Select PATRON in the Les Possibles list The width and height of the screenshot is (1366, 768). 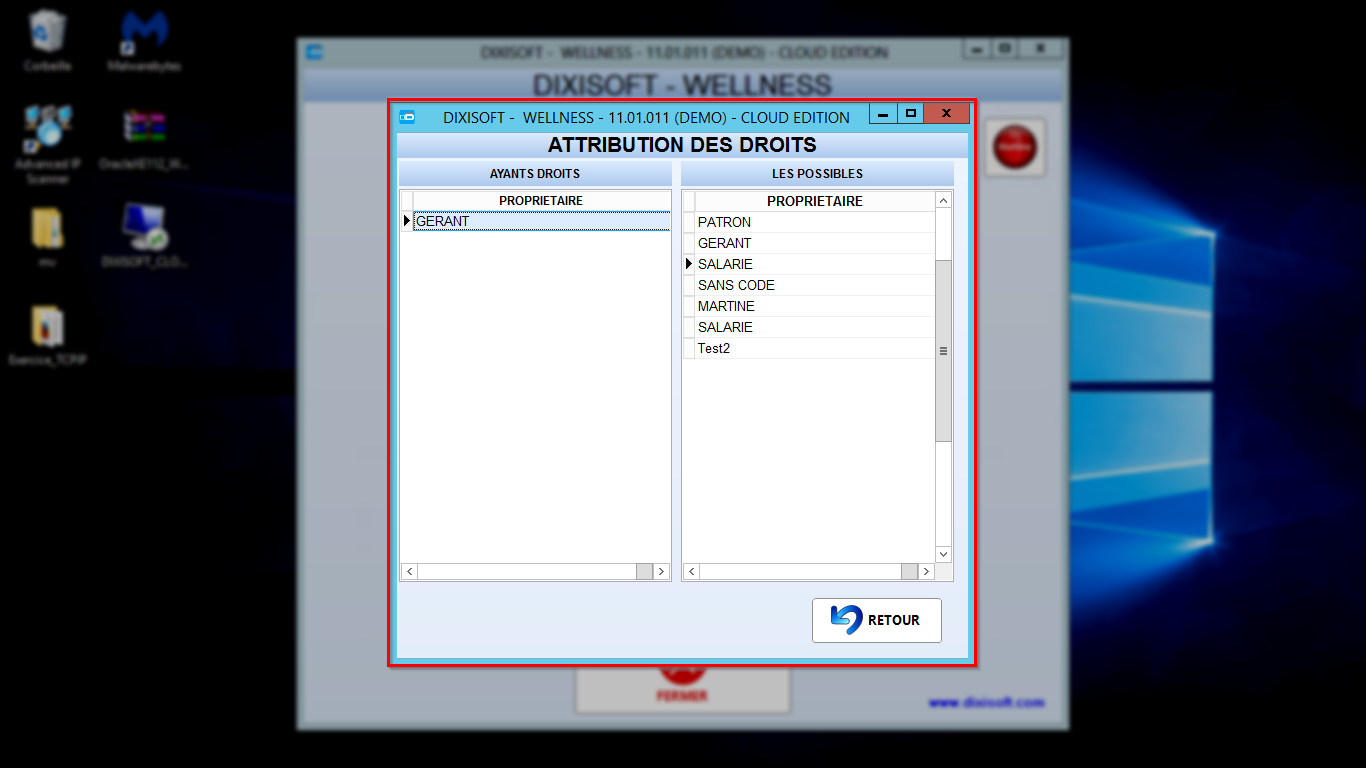coord(815,222)
